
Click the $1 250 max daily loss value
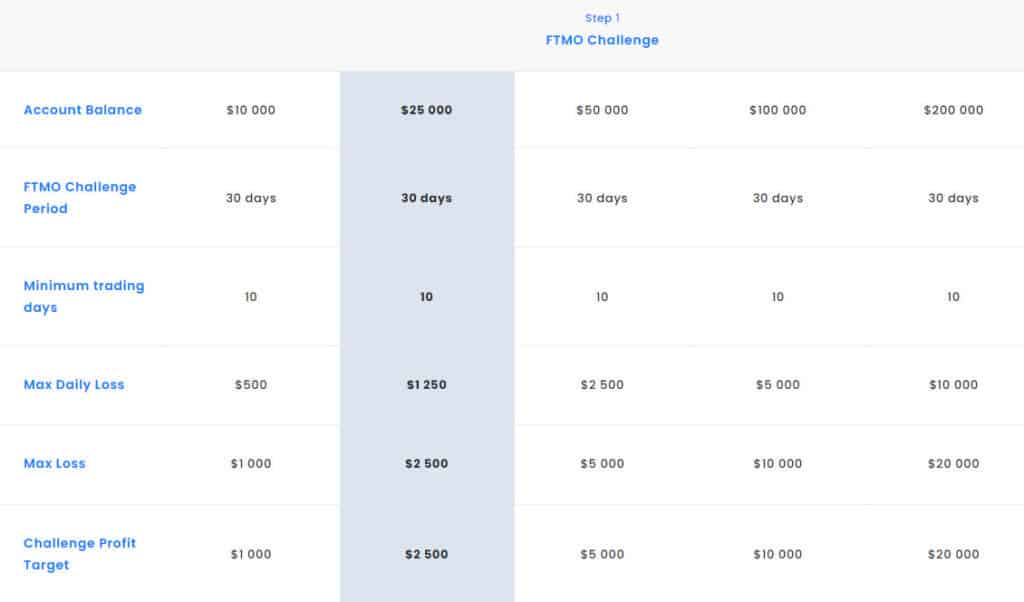click(426, 385)
